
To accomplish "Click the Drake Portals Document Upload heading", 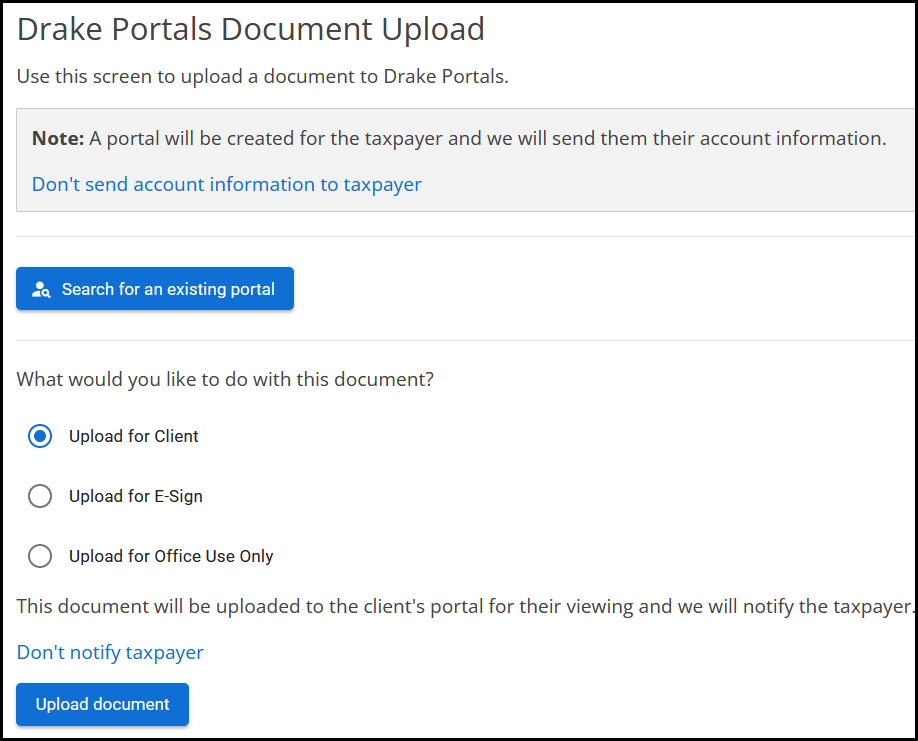I will pyautogui.click(x=249, y=28).
